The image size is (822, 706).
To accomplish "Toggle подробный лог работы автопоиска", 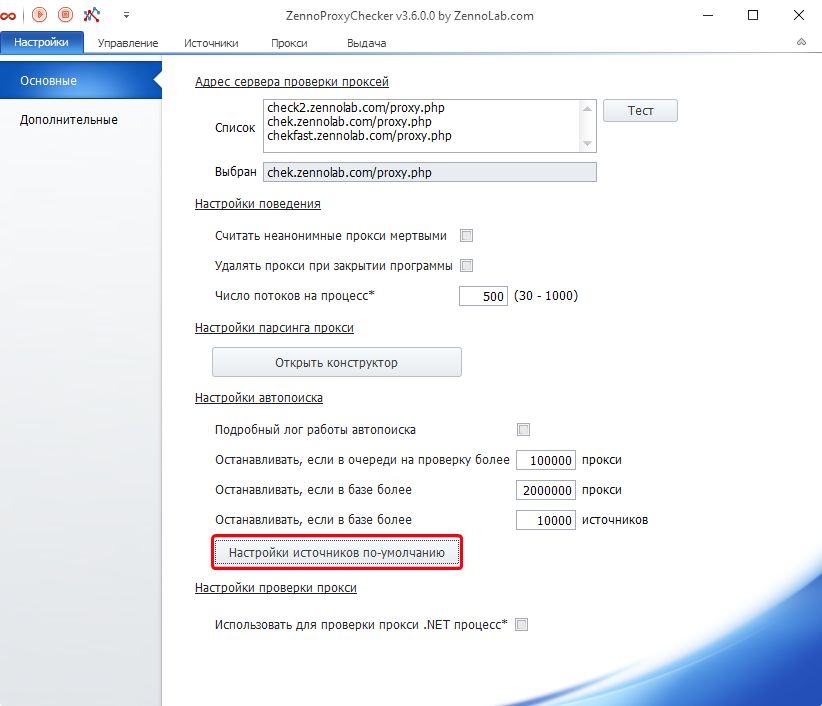I will click(x=523, y=429).
